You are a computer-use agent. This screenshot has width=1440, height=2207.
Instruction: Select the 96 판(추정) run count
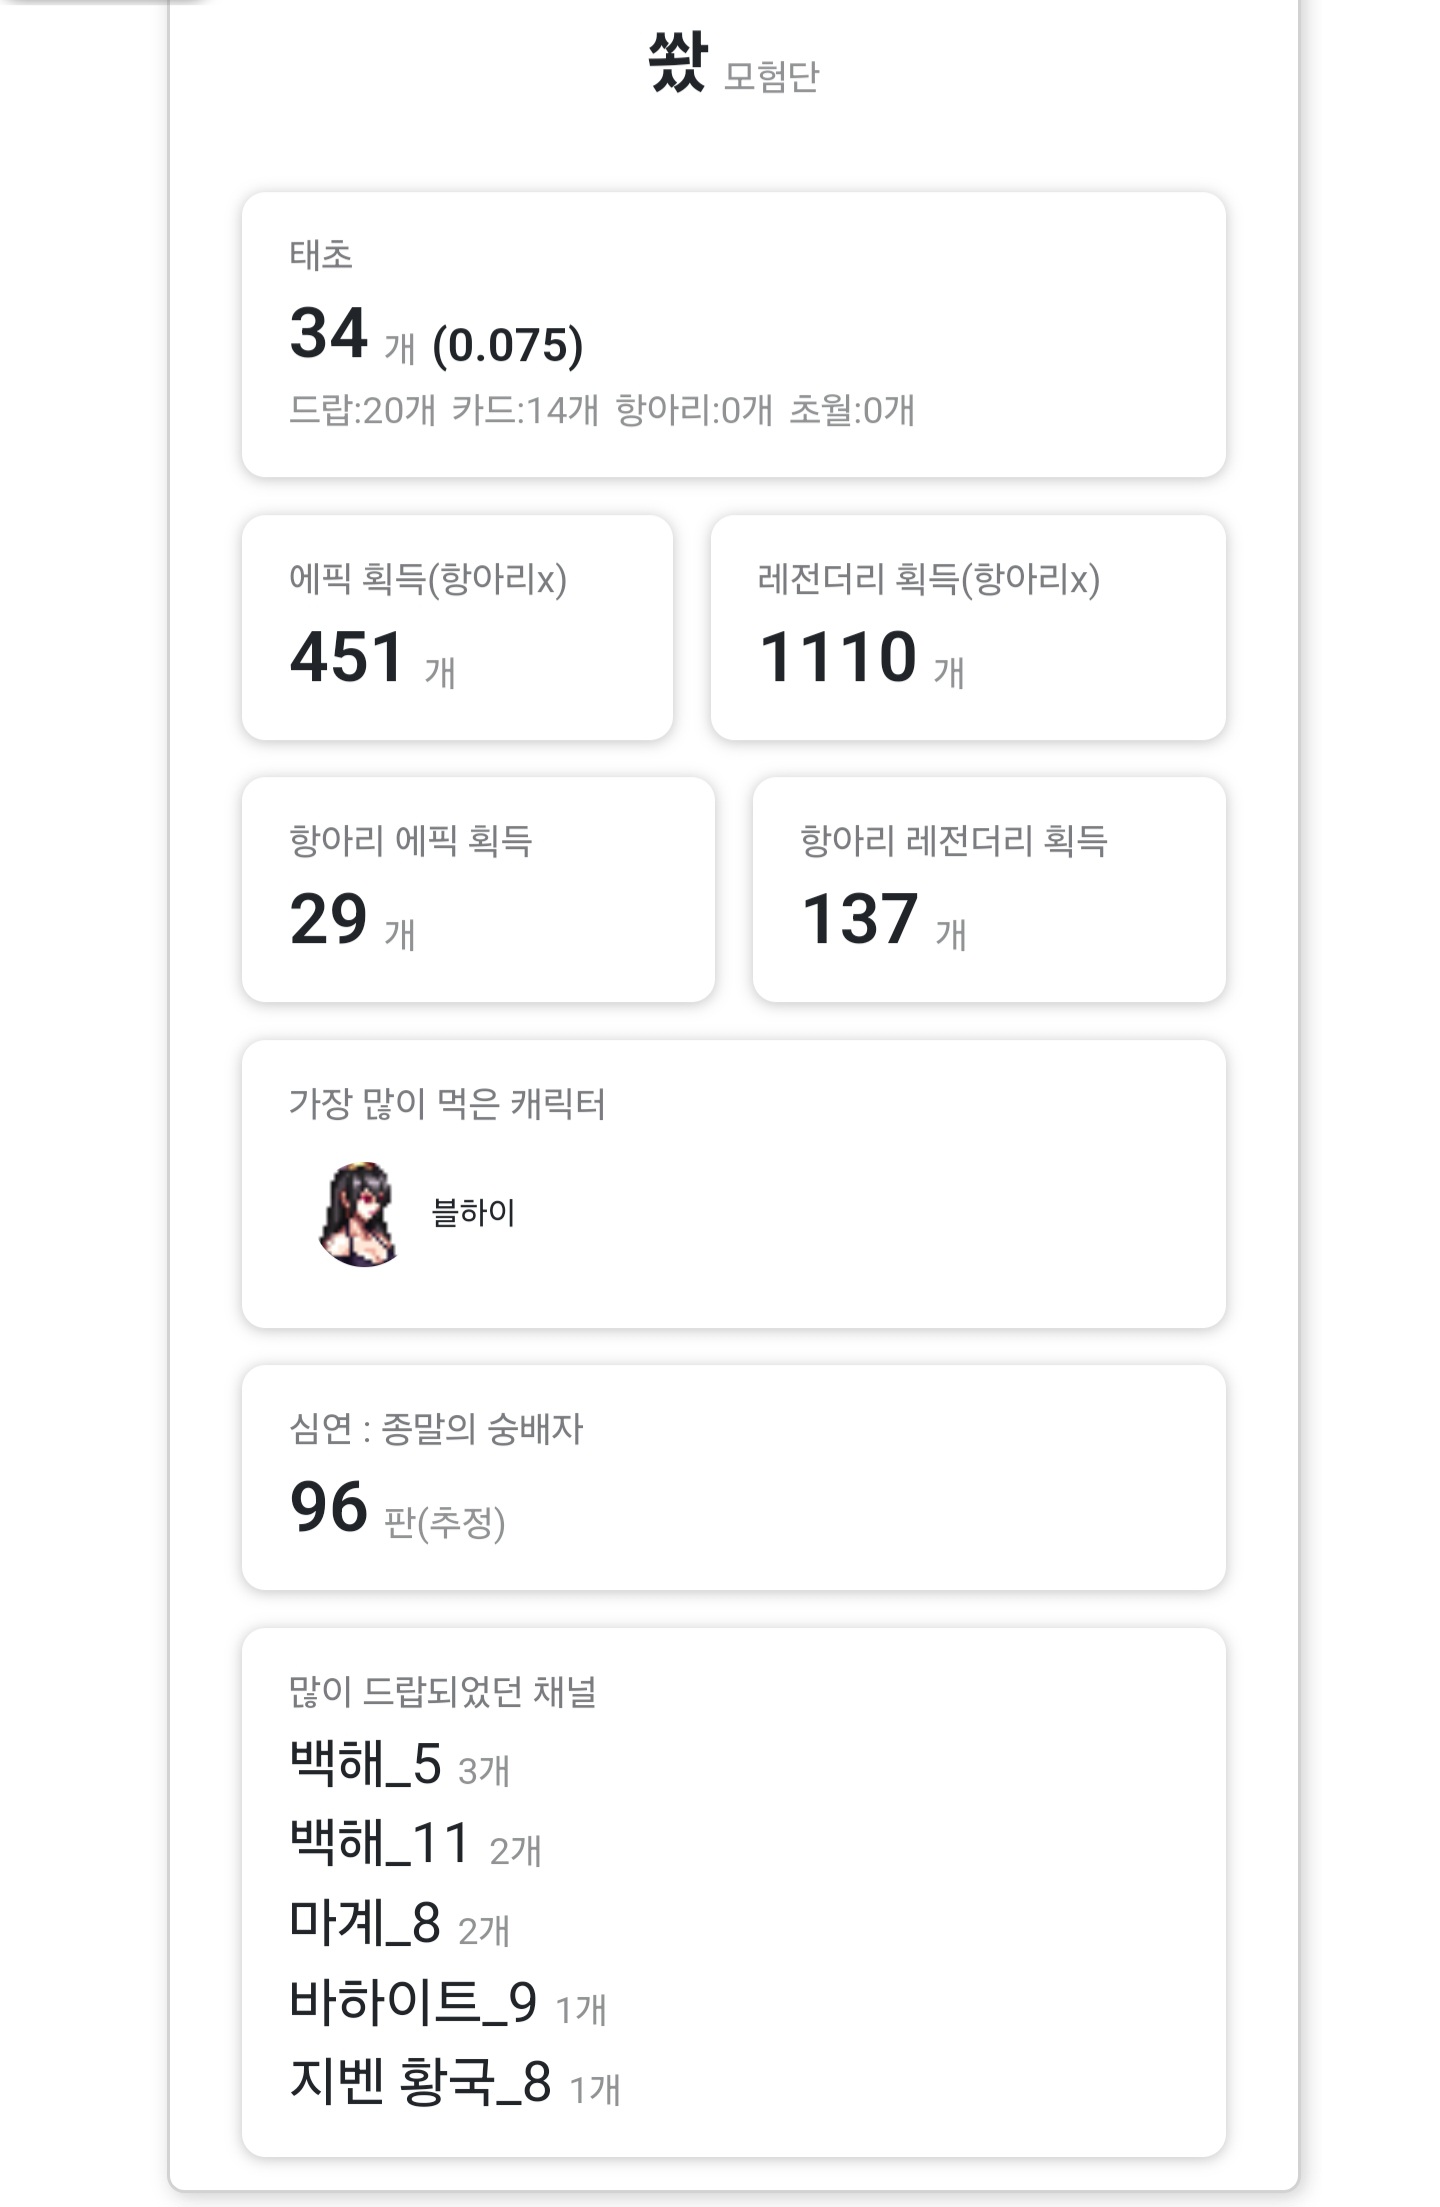[329, 1507]
